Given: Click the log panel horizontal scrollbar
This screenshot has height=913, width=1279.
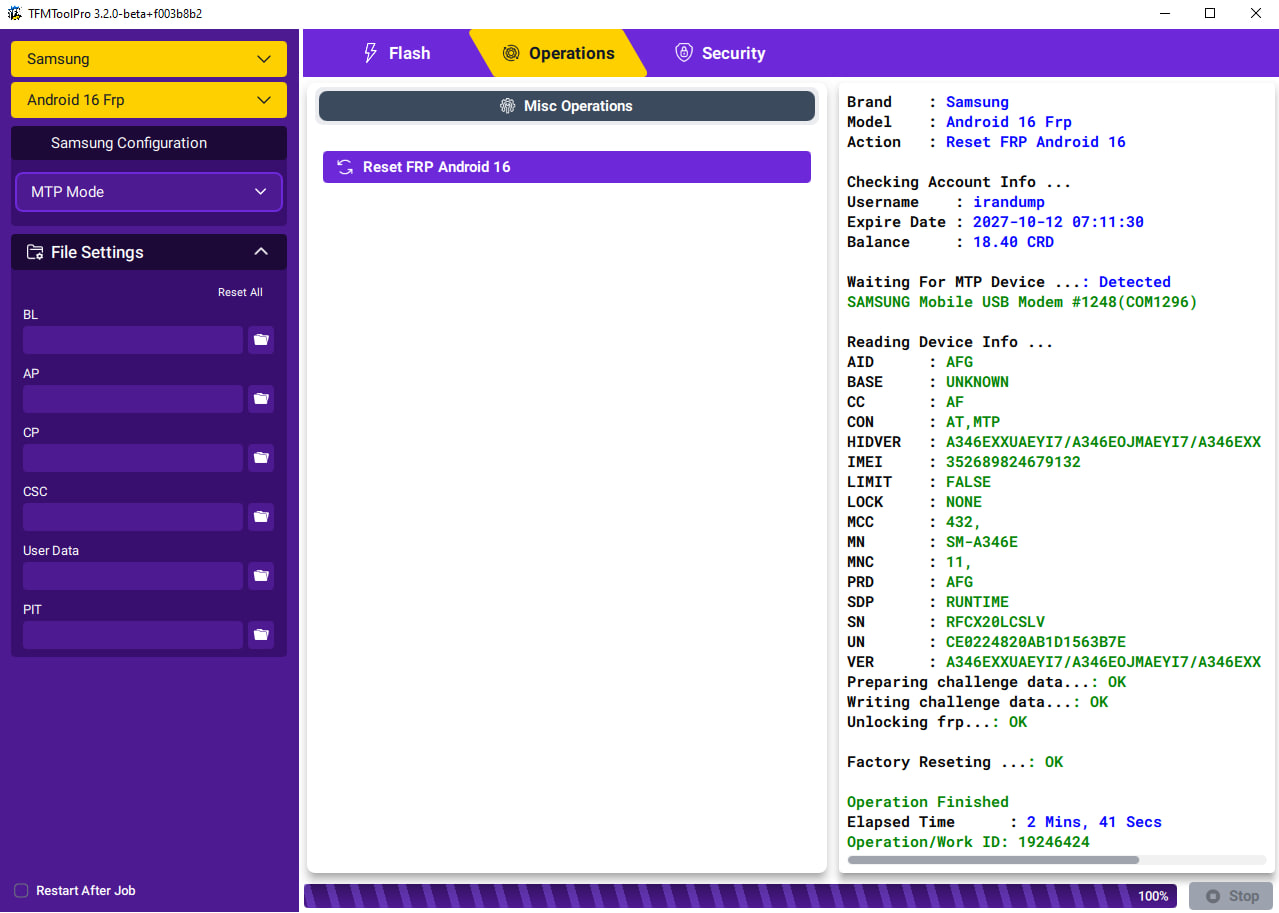Looking at the screenshot, I should tap(992, 860).
